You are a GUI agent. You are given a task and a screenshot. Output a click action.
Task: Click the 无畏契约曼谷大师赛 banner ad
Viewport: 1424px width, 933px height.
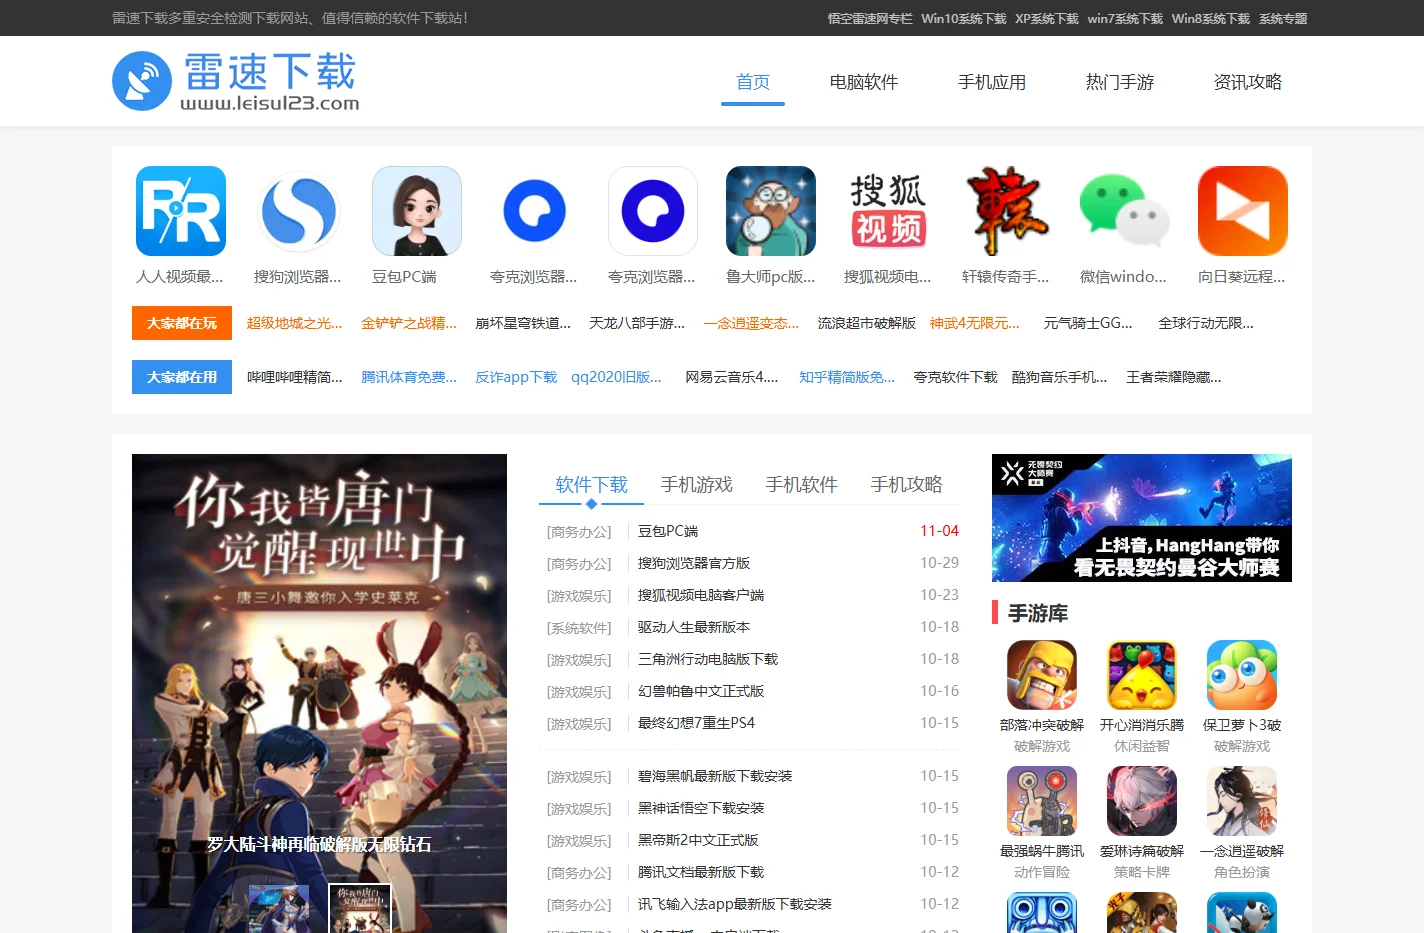point(1142,518)
